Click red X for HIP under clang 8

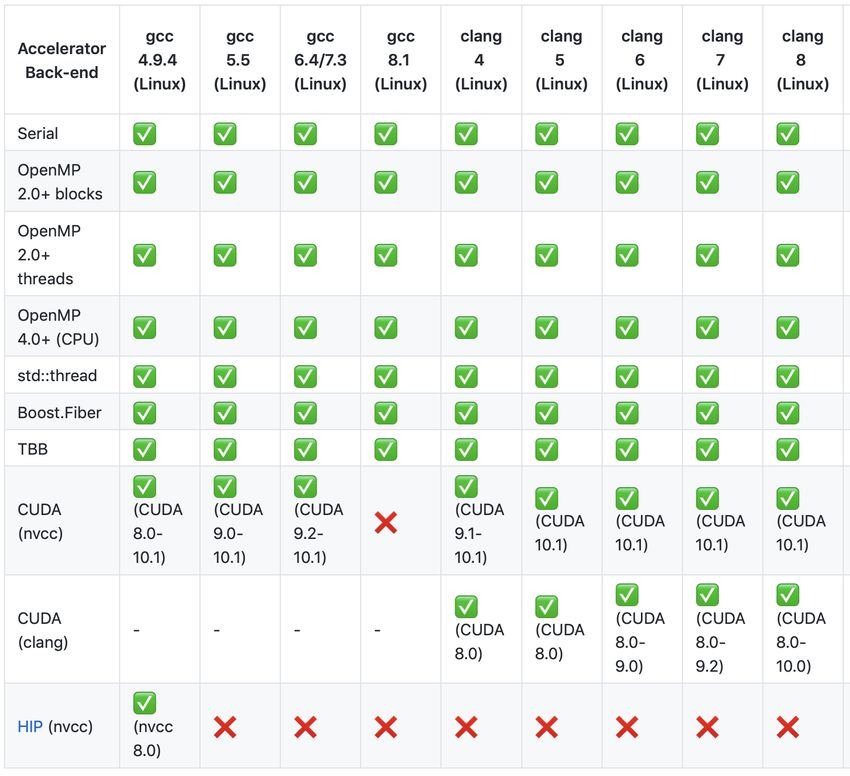click(x=788, y=727)
